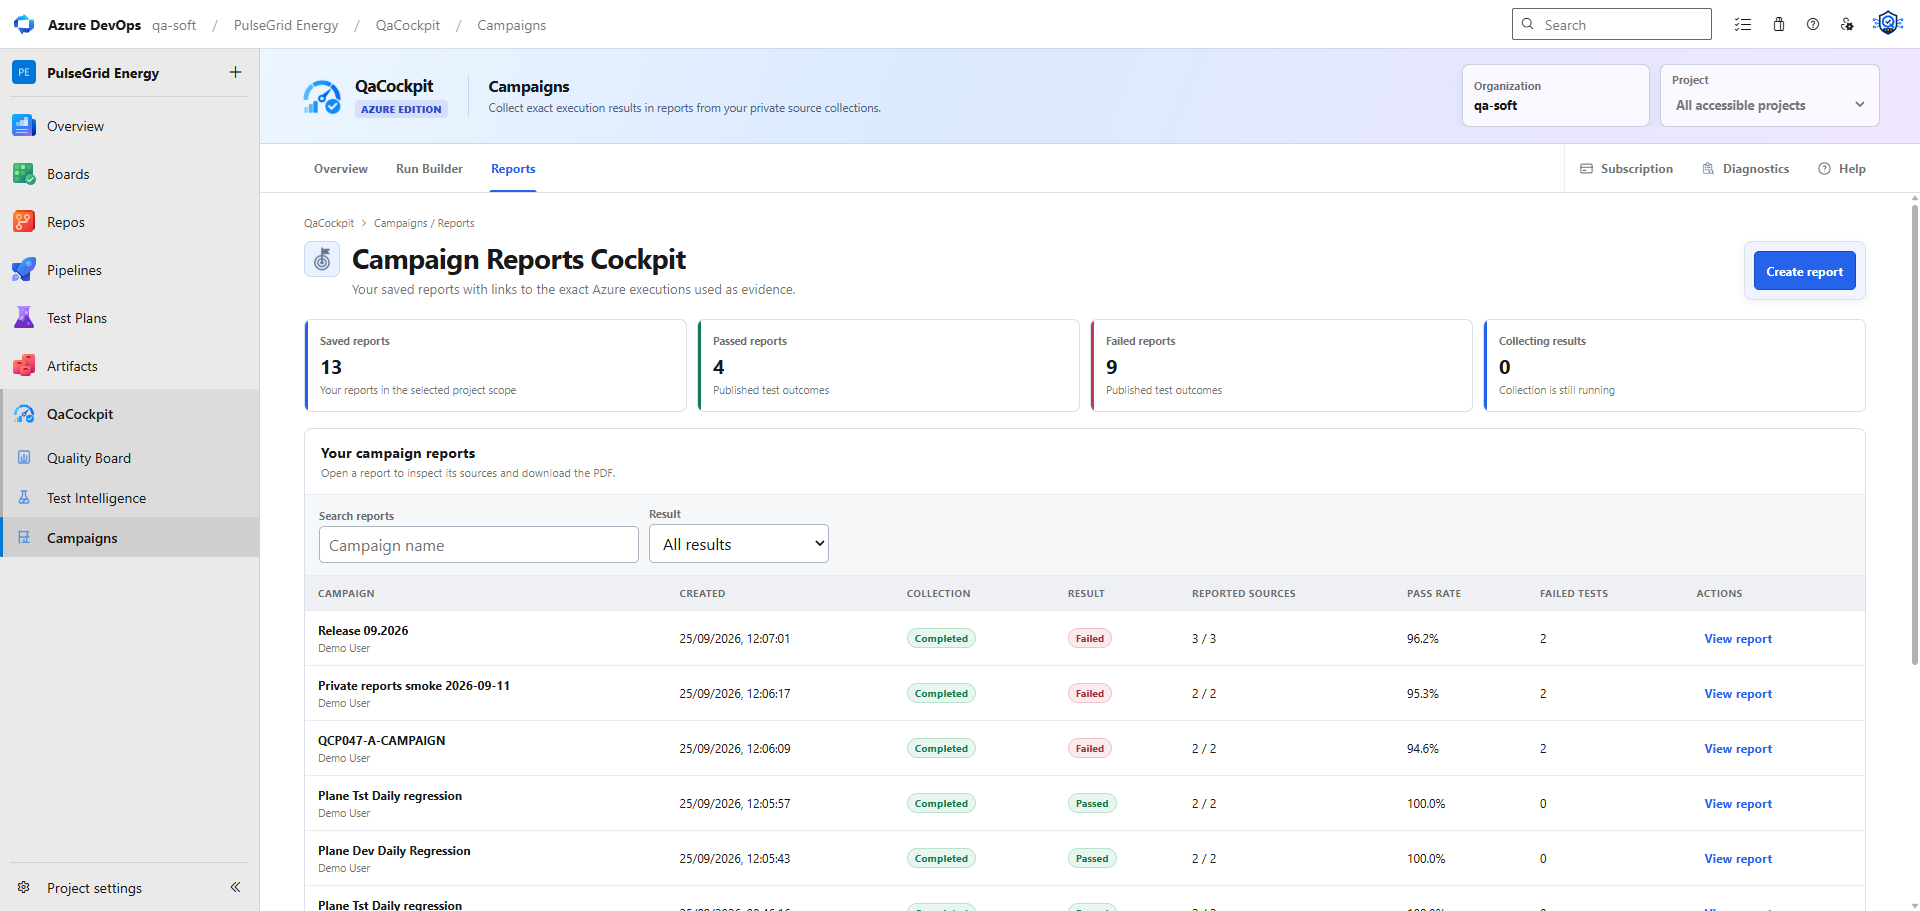Open the header help question mark icon
The image size is (1920, 911).
(1813, 24)
